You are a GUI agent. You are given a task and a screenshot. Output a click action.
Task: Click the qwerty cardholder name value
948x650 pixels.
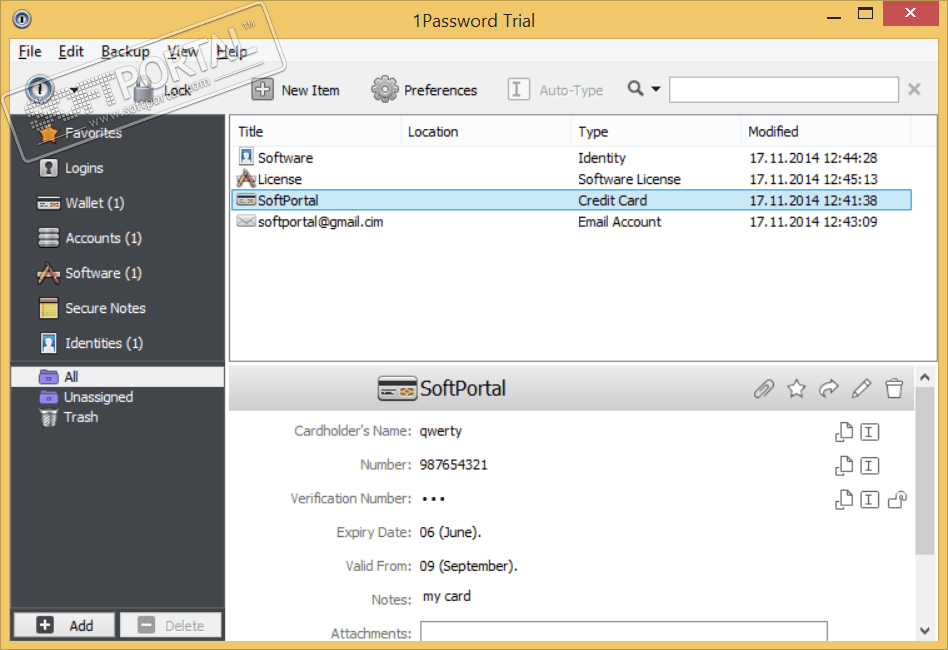point(441,431)
